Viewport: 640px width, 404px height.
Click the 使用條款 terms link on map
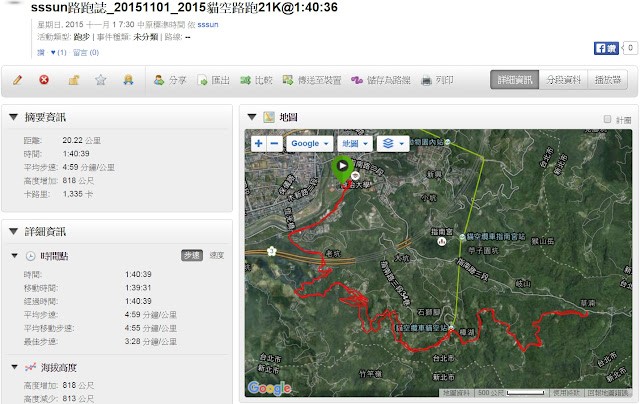[567, 393]
